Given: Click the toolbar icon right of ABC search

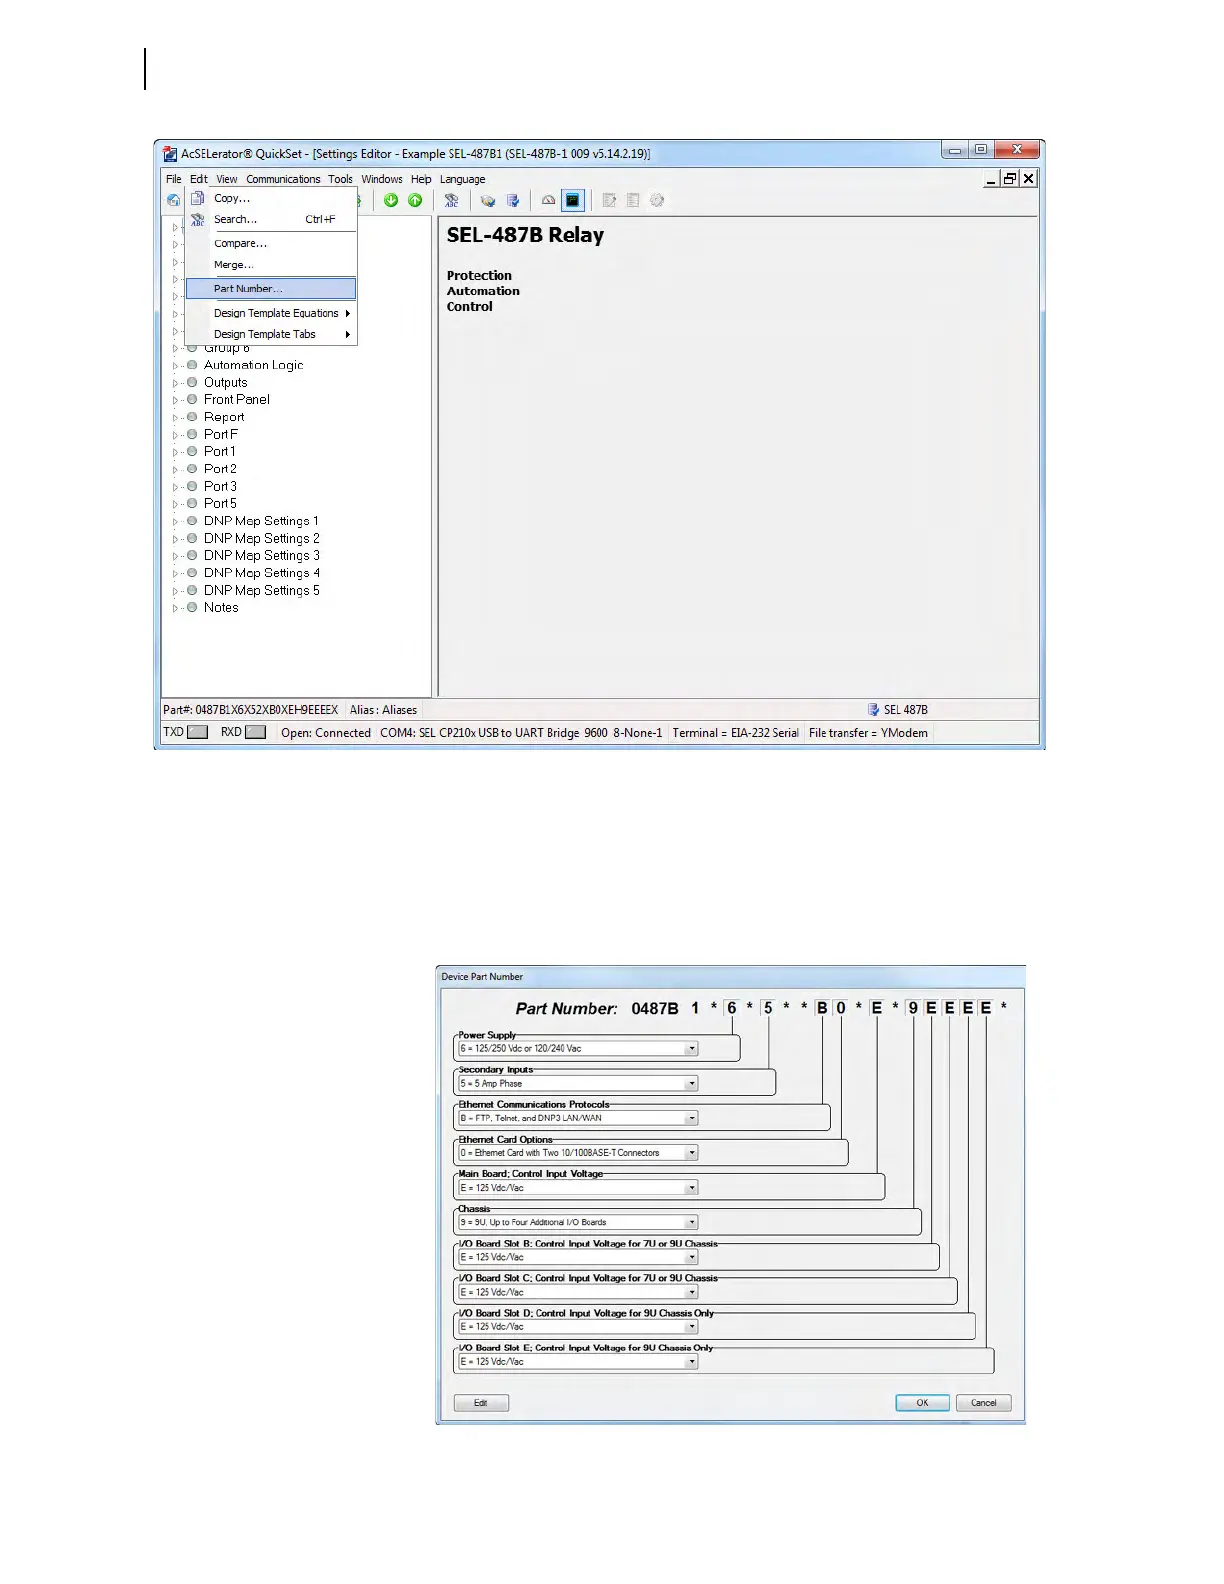Looking at the screenshot, I should (488, 200).
